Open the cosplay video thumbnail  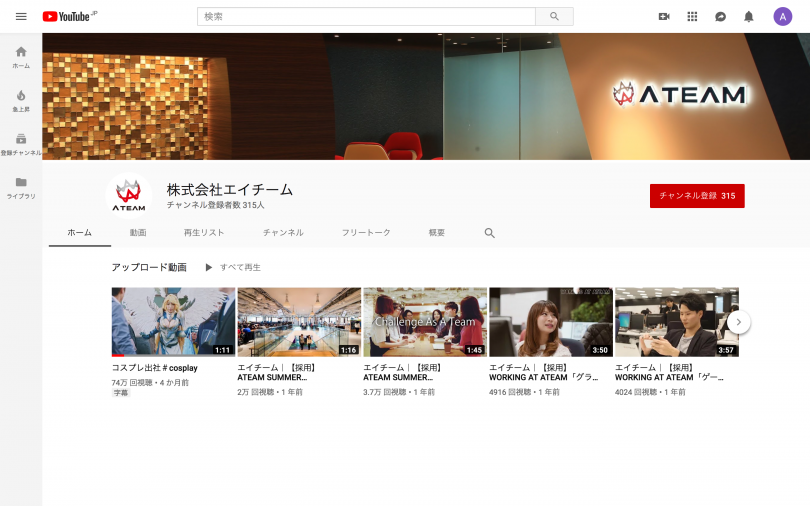[x=173, y=322]
